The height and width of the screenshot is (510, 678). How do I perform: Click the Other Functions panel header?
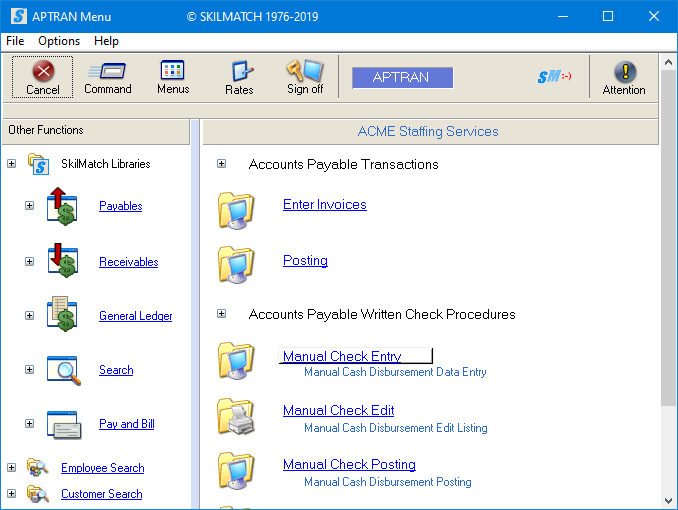click(x=96, y=132)
